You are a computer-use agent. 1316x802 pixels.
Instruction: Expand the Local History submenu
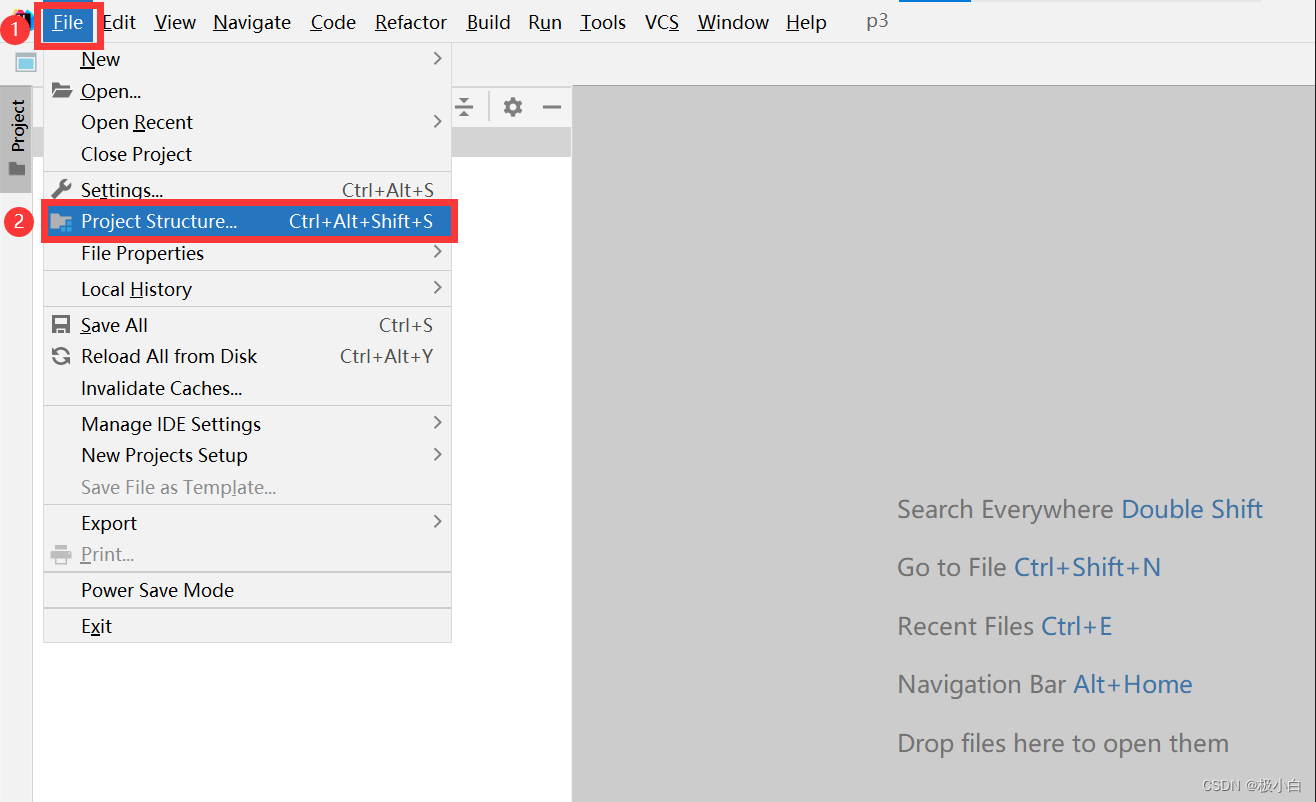click(247, 289)
